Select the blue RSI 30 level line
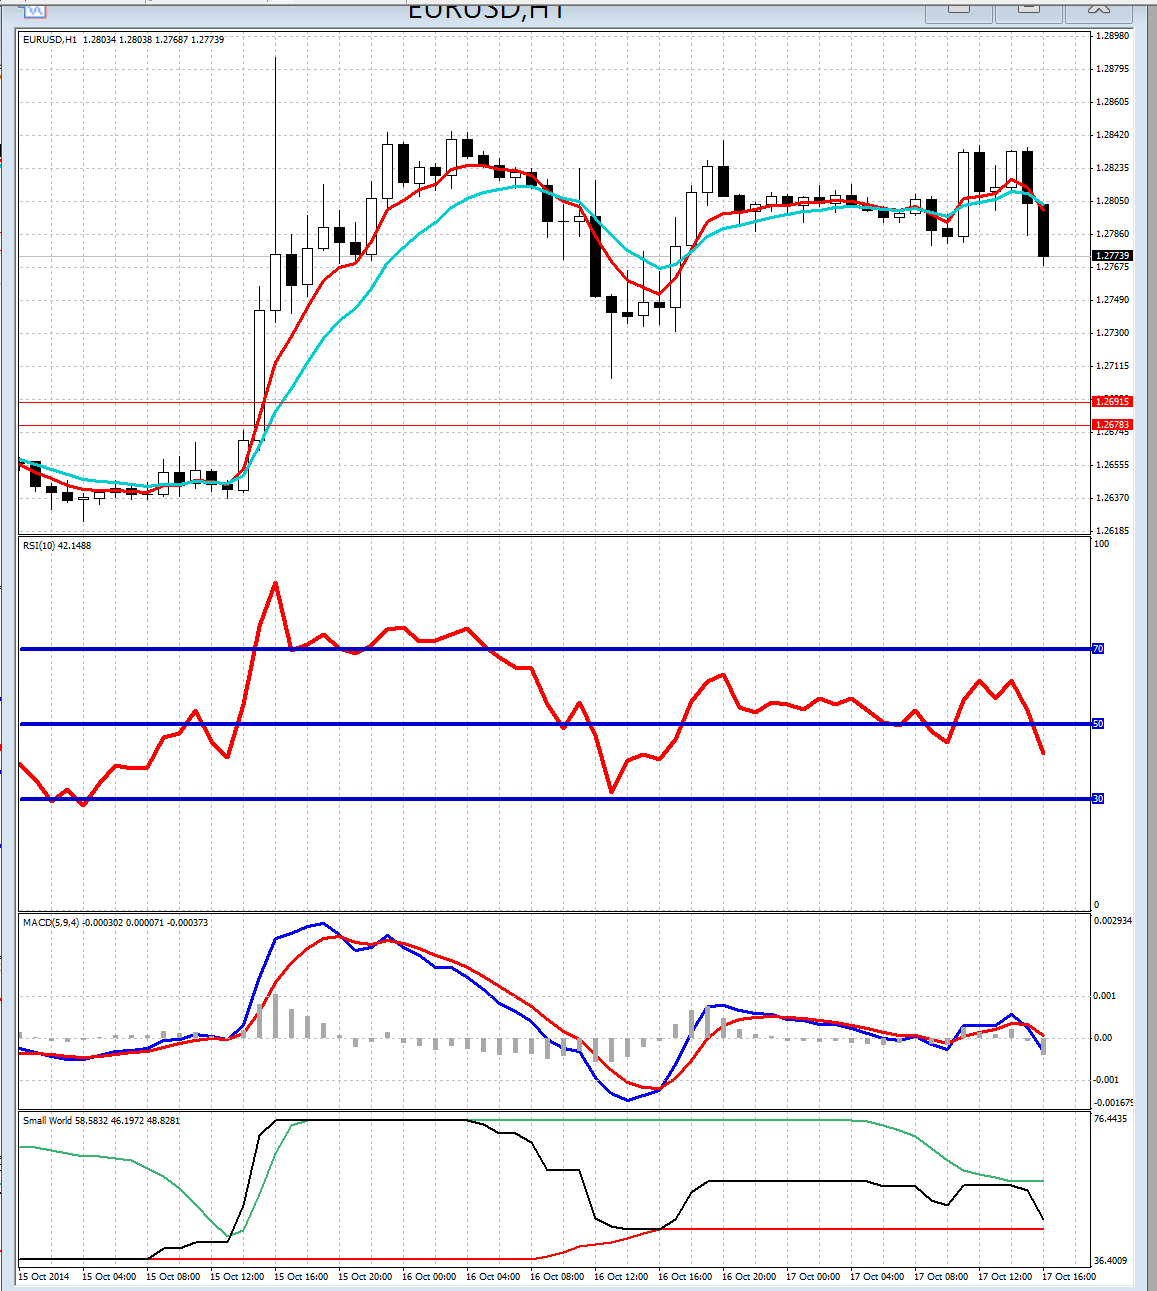Image resolution: width=1157 pixels, height=1291 pixels. tap(554, 799)
